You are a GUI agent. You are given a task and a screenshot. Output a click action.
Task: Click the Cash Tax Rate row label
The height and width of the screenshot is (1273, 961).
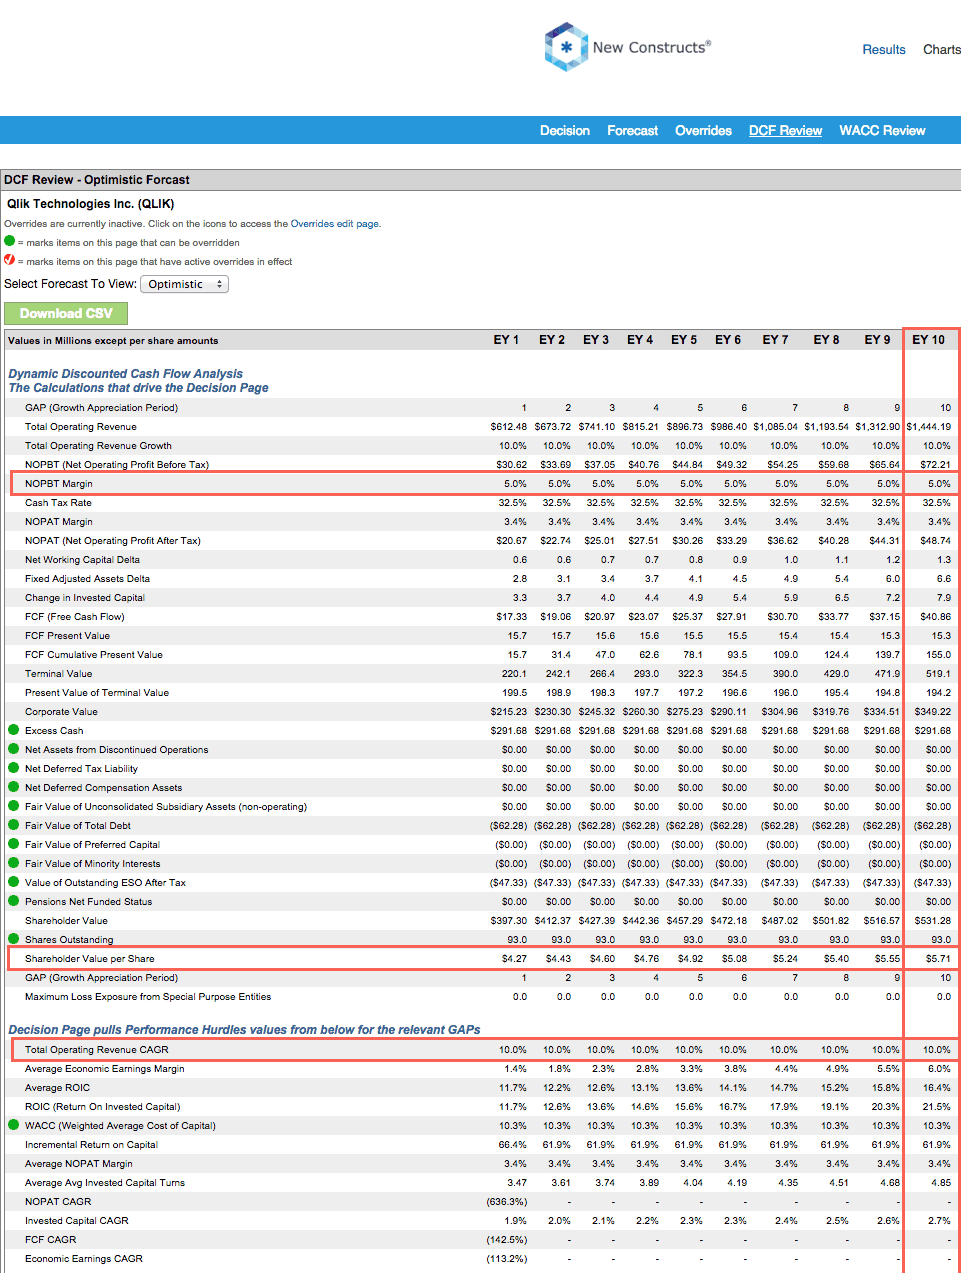click(x=58, y=503)
